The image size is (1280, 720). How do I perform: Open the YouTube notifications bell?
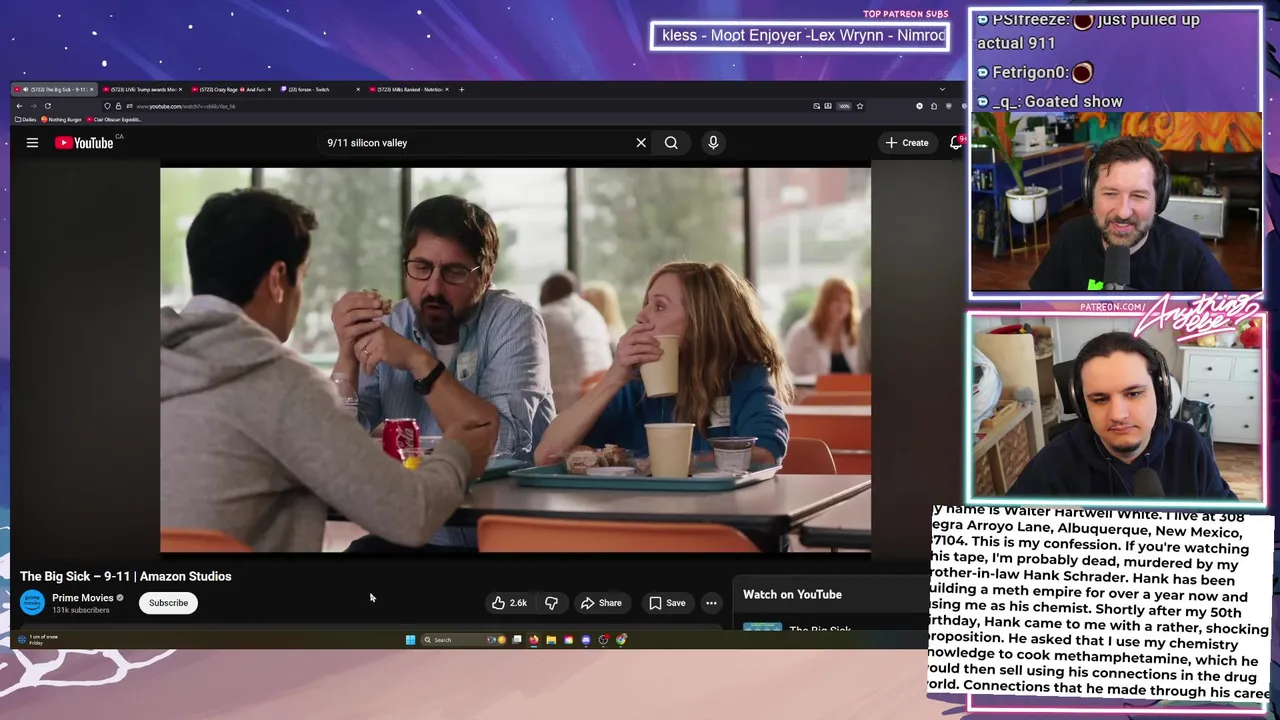(x=956, y=143)
